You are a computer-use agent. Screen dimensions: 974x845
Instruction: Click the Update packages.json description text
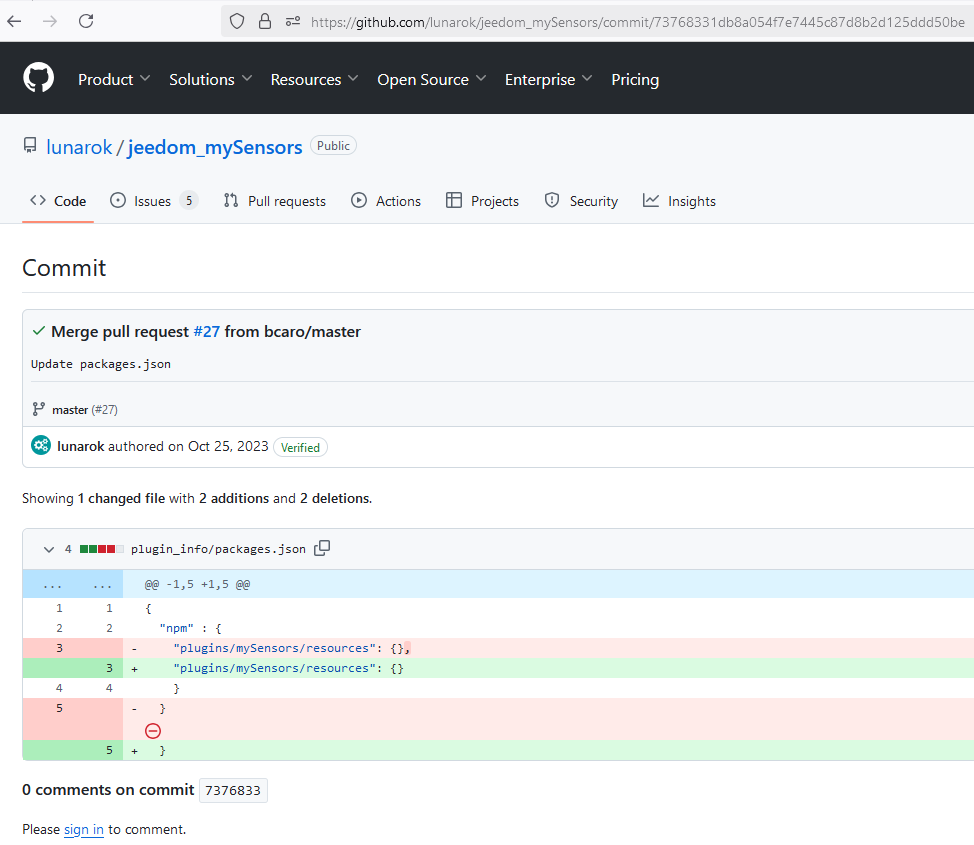[x=101, y=364]
